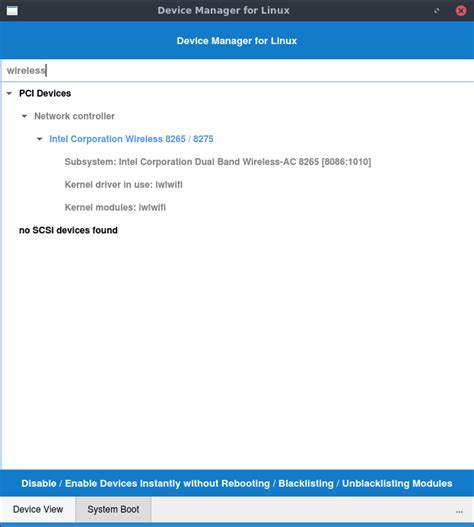Switch to the System Boot tab
474x527 pixels.
113,509
